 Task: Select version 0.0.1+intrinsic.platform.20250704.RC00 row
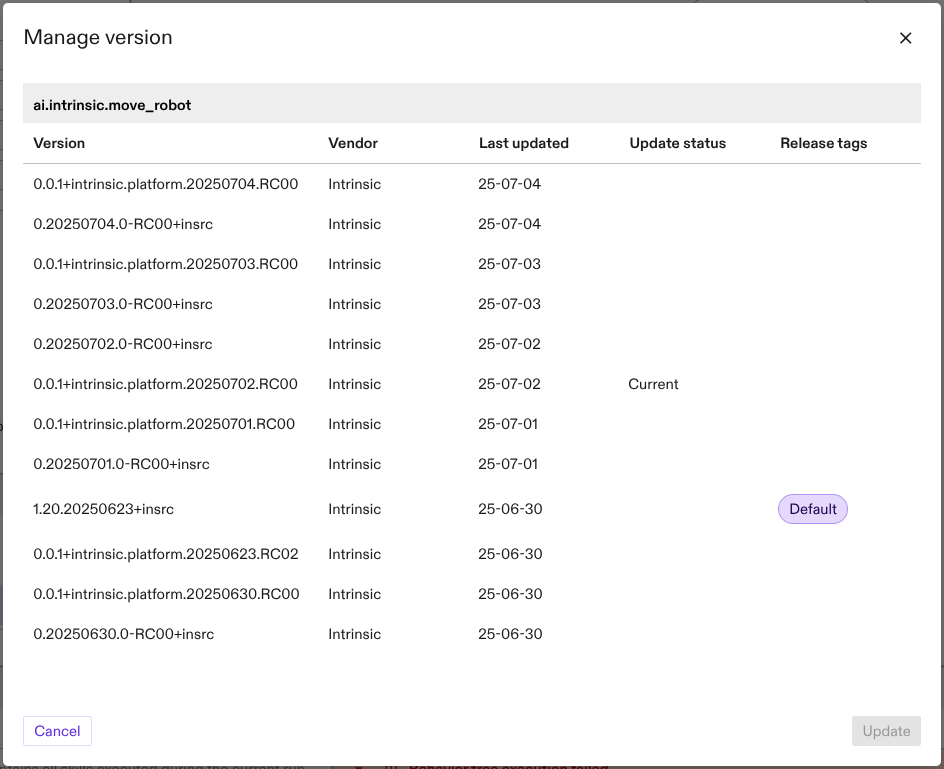(x=166, y=184)
